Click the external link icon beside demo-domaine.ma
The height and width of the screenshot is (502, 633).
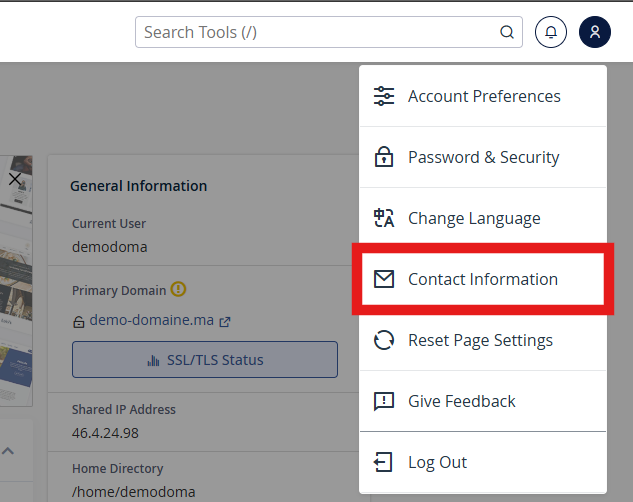225,322
